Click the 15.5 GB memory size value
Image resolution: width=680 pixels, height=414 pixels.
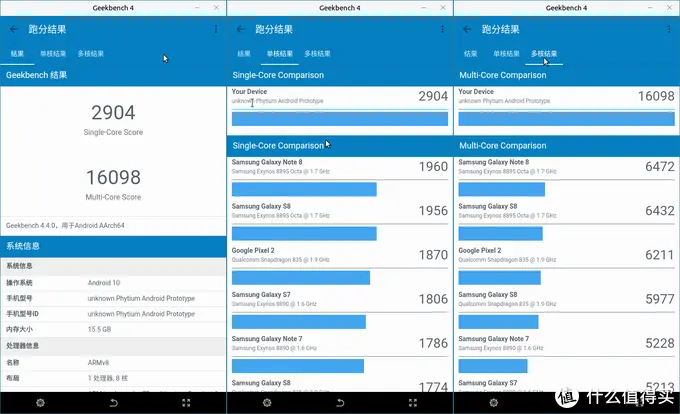[99, 329]
